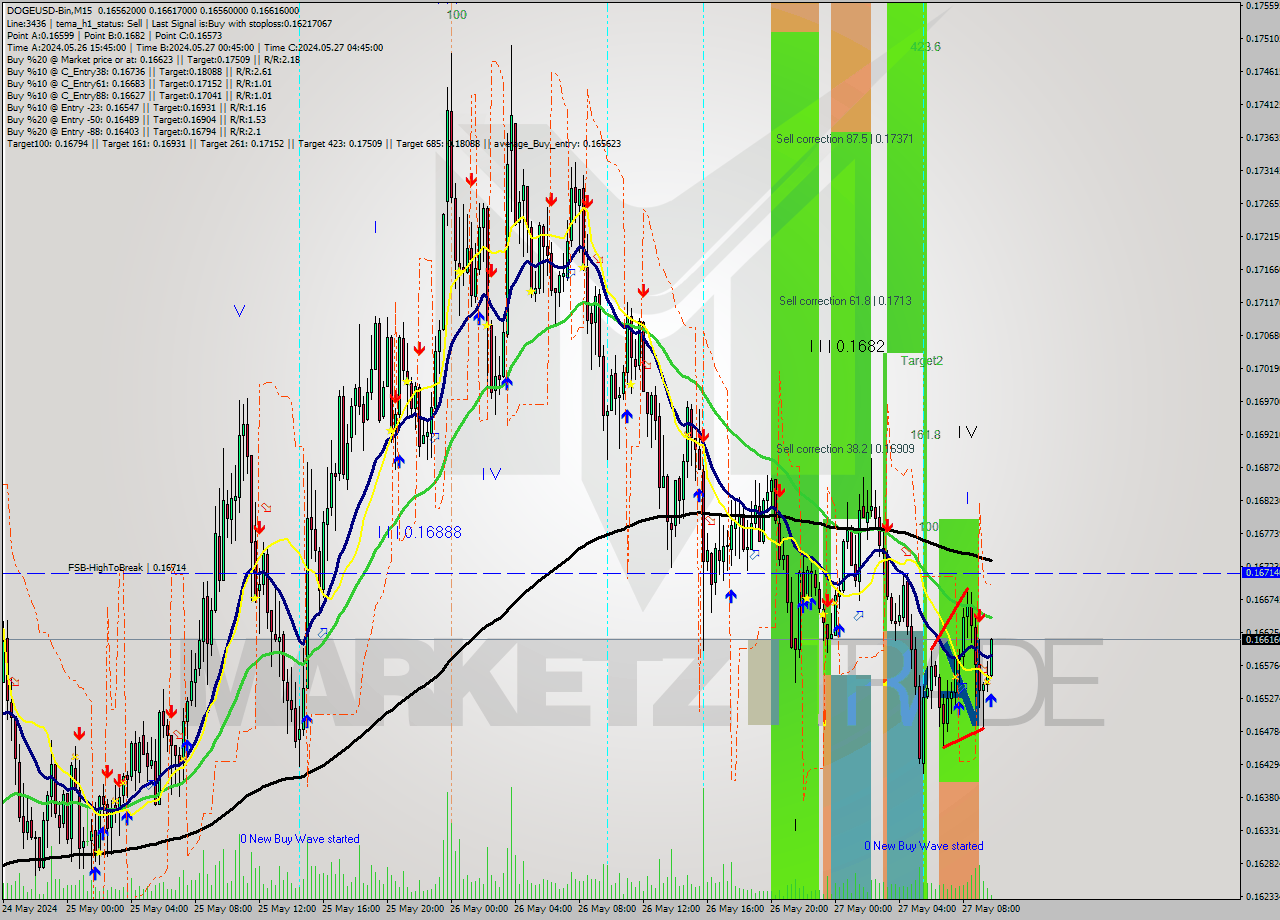This screenshot has width=1280, height=920.
Task: Select the 25 May 16:00 time label
Action: [350, 909]
